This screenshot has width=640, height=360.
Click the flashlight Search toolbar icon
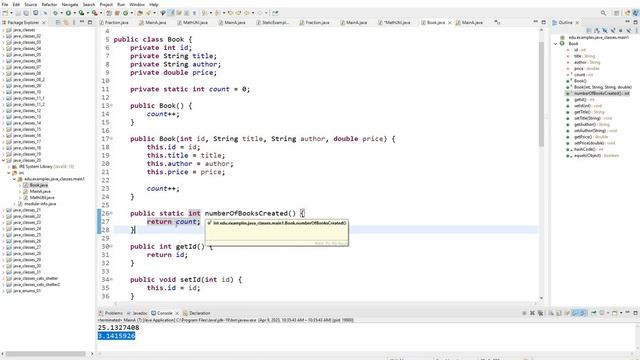click(149, 13)
